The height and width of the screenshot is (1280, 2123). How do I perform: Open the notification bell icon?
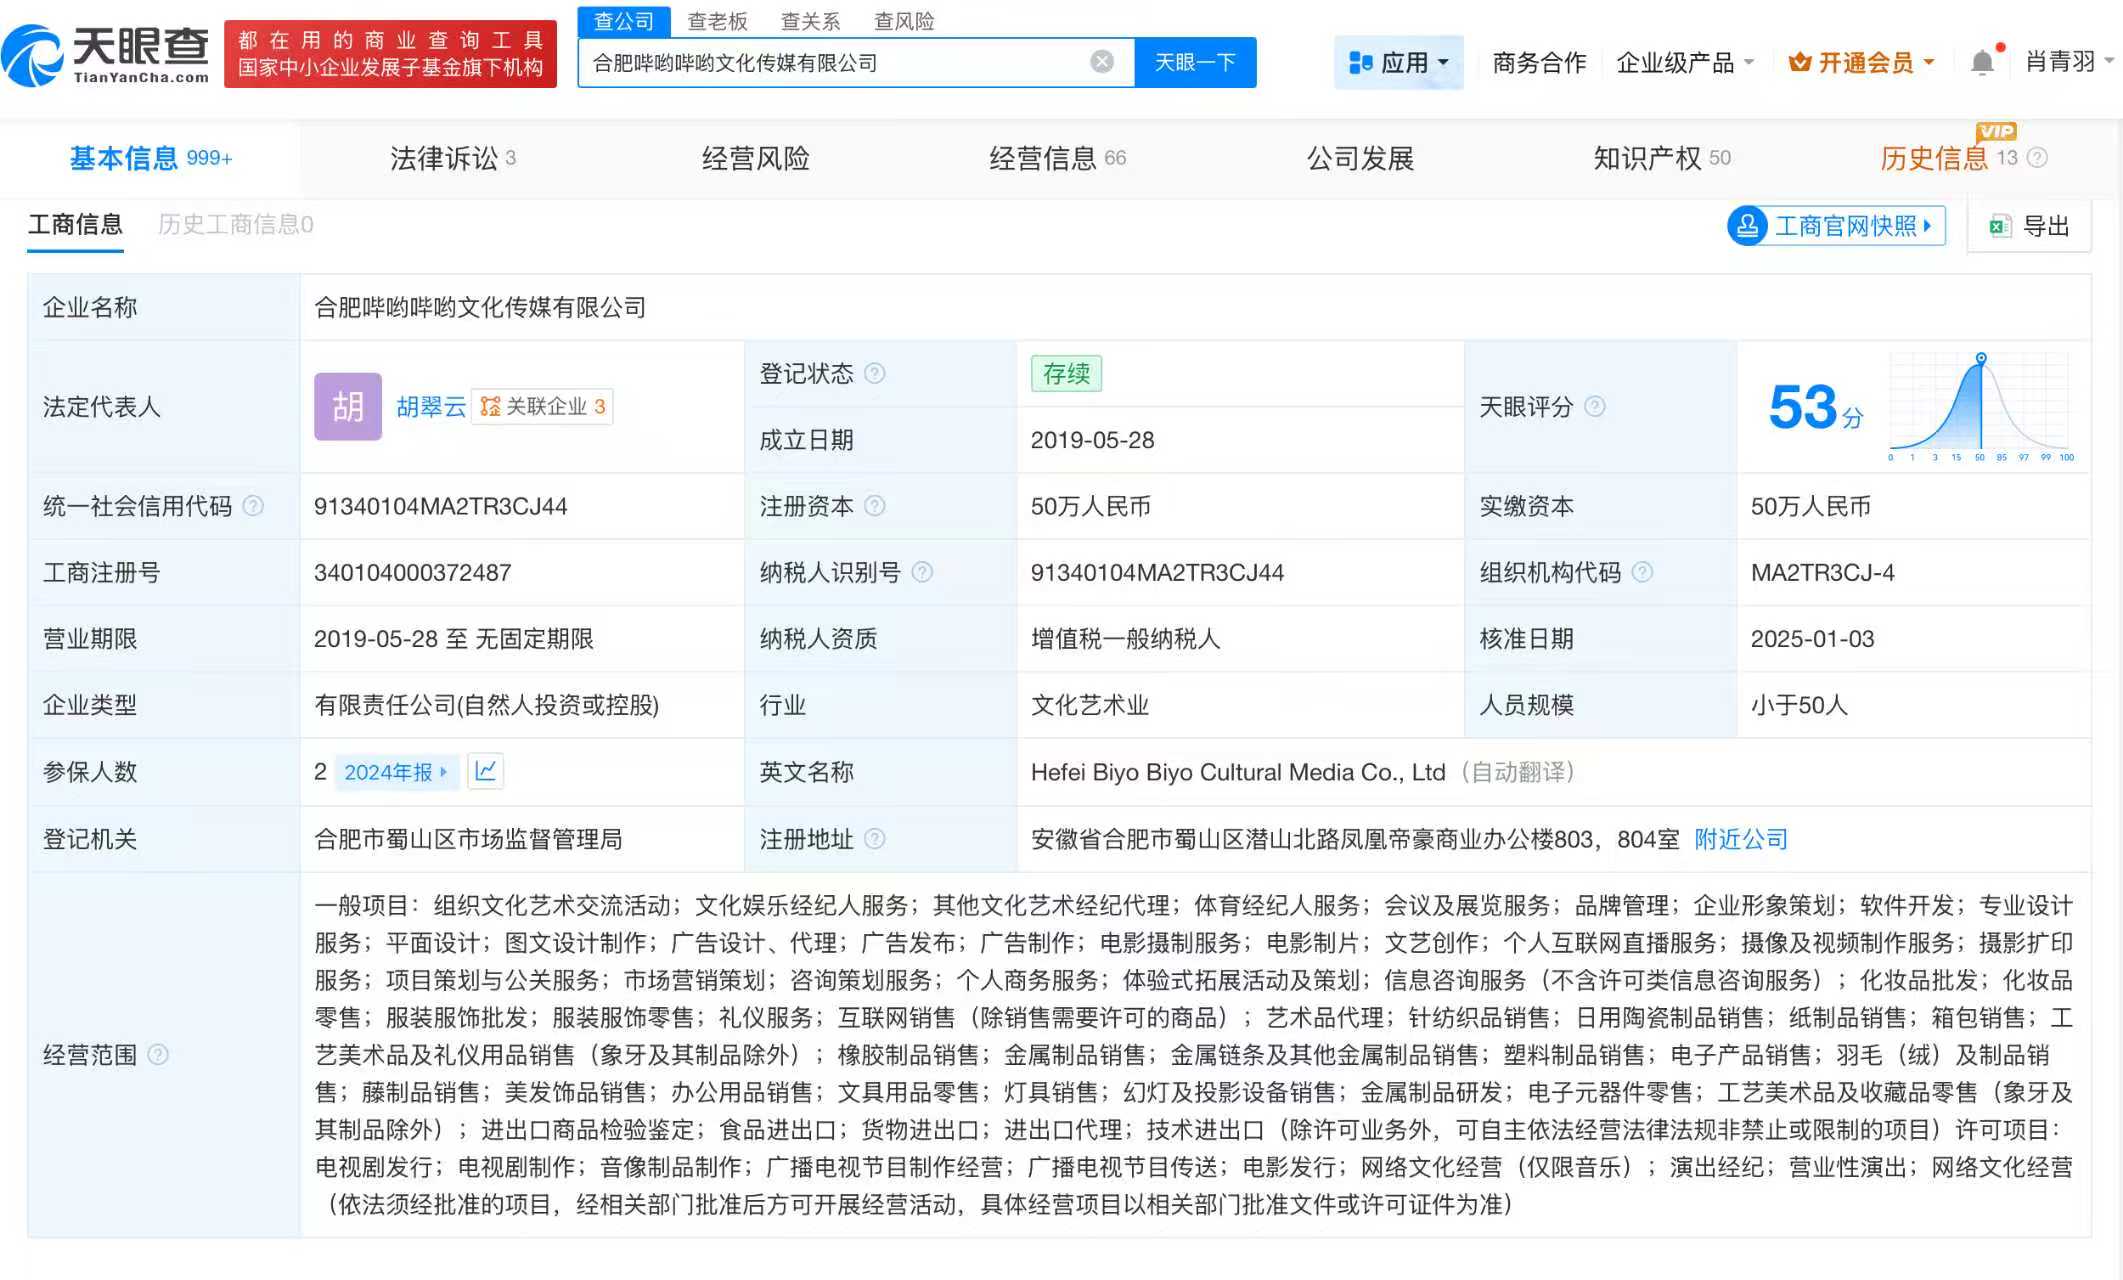point(1981,63)
